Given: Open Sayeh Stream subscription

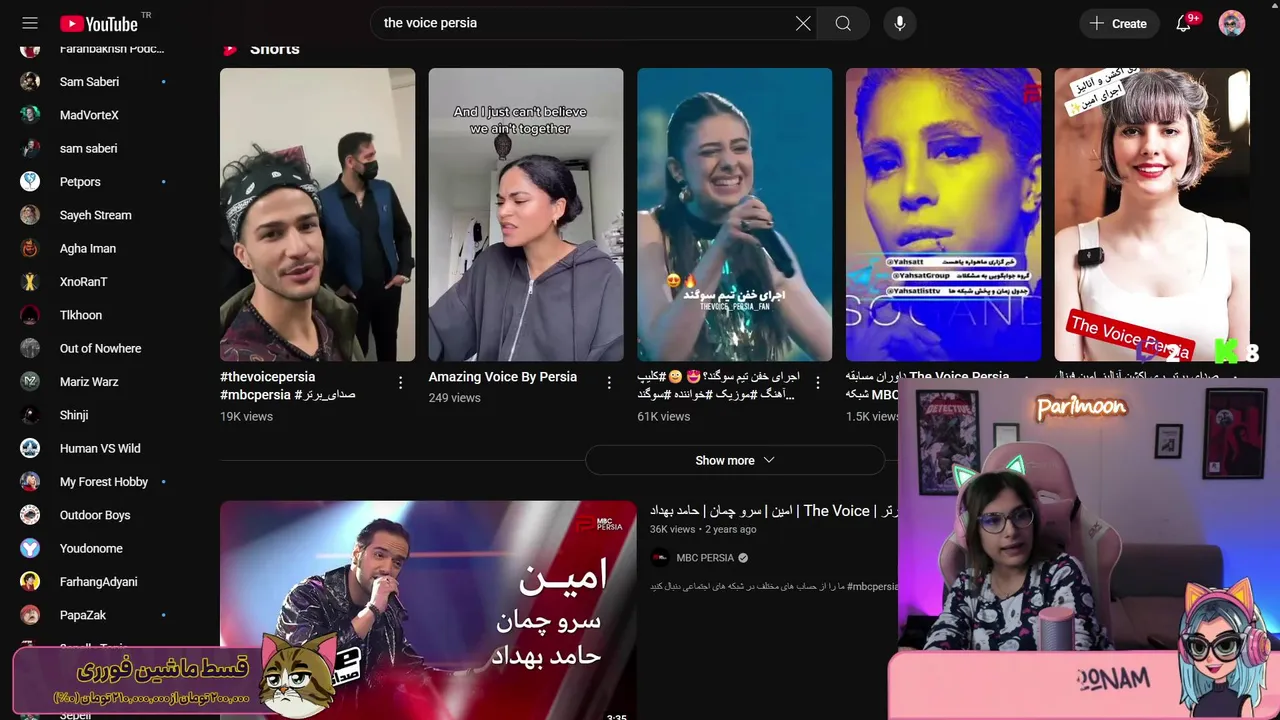Looking at the screenshot, I should [95, 215].
